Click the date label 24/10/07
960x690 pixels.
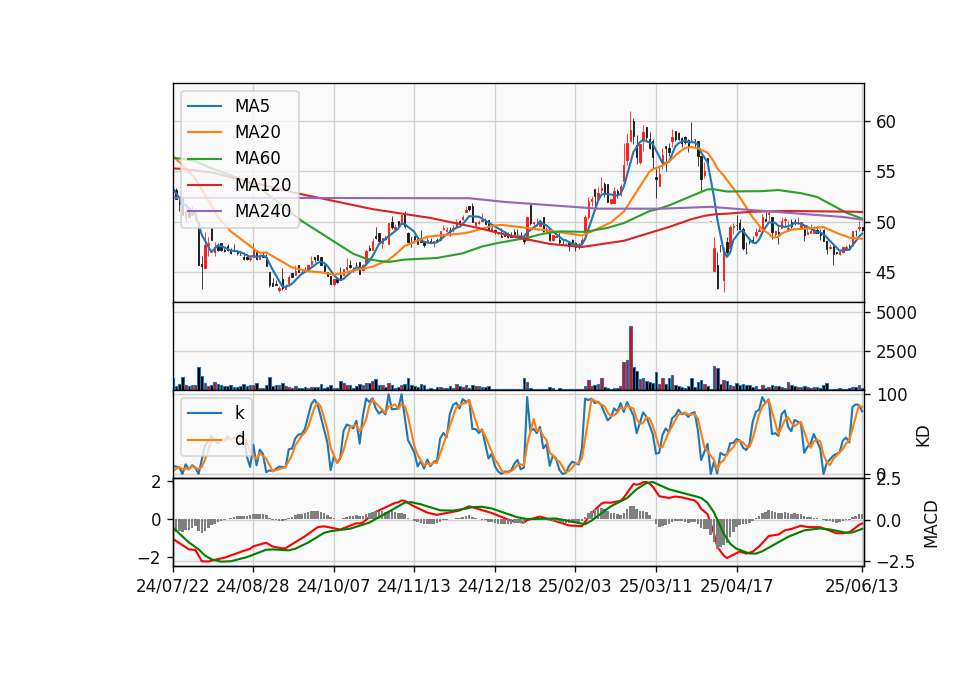(334, 586)
